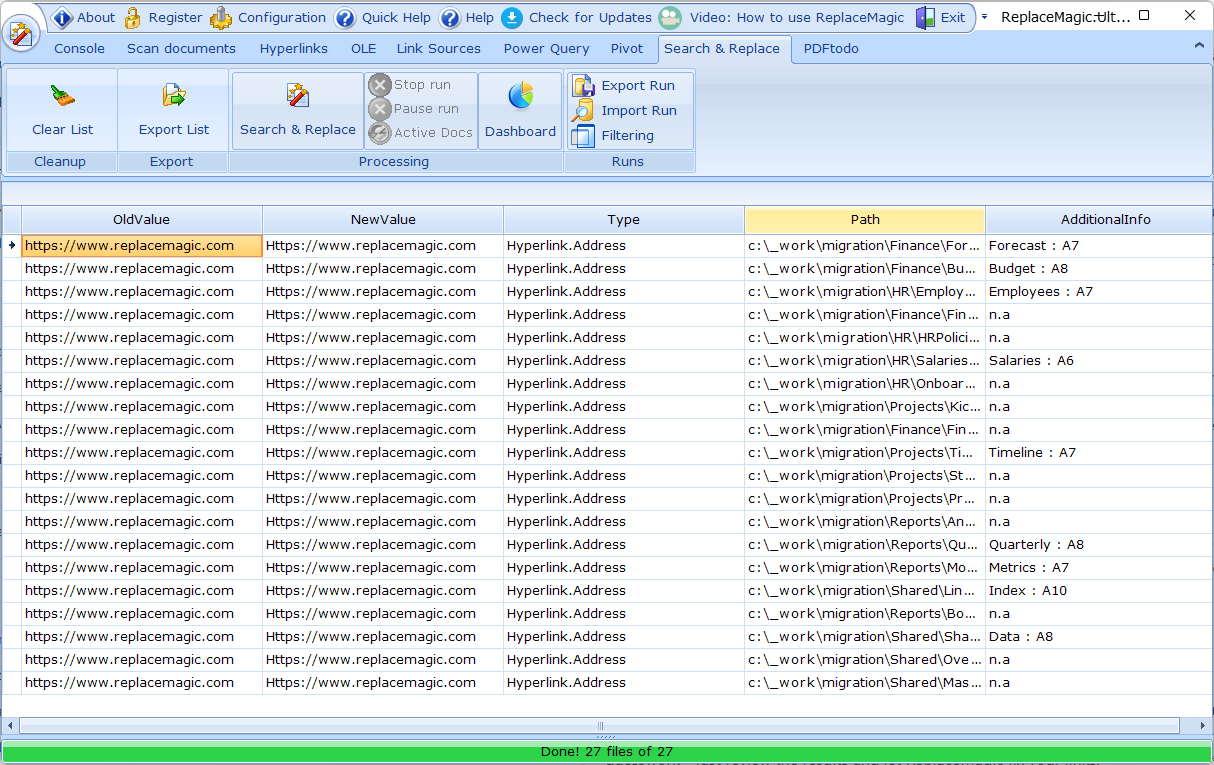Select the 'Quarterly : A8' cell
The height and width of the screenshot is (765, 1214).
click(x=1099, y=545)
